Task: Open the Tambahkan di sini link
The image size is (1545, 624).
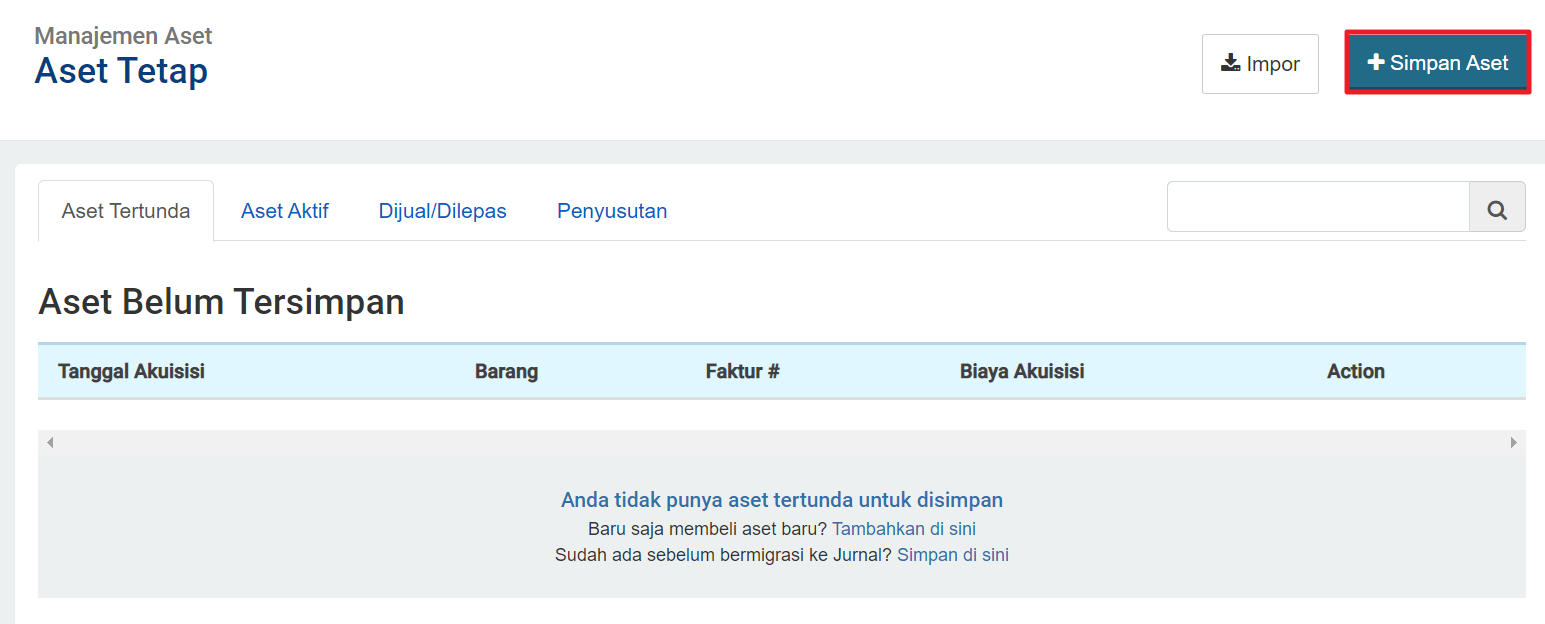Action: point(903,528)
